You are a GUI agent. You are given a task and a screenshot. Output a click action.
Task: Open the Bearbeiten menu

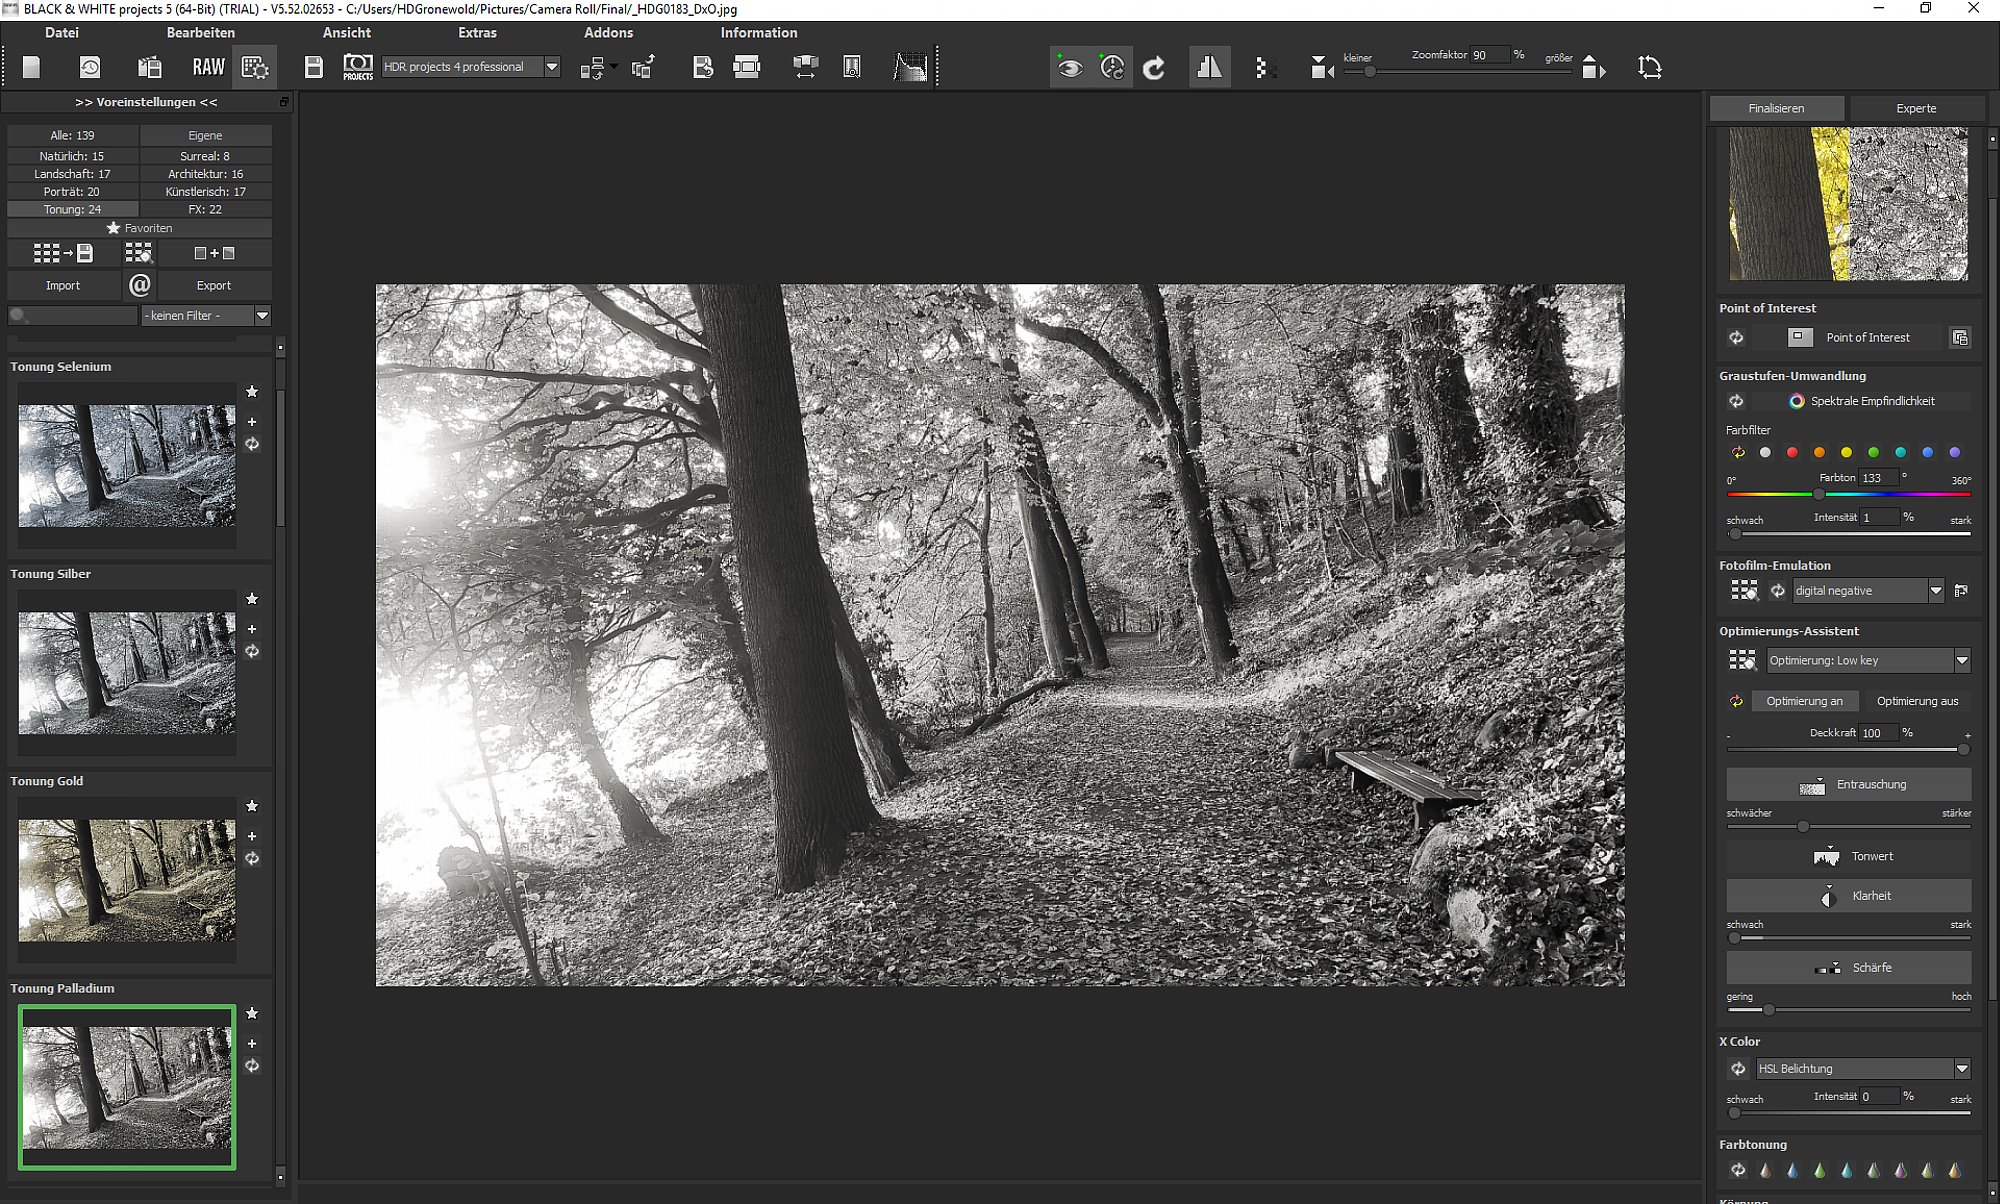click(x=200, y=33)
